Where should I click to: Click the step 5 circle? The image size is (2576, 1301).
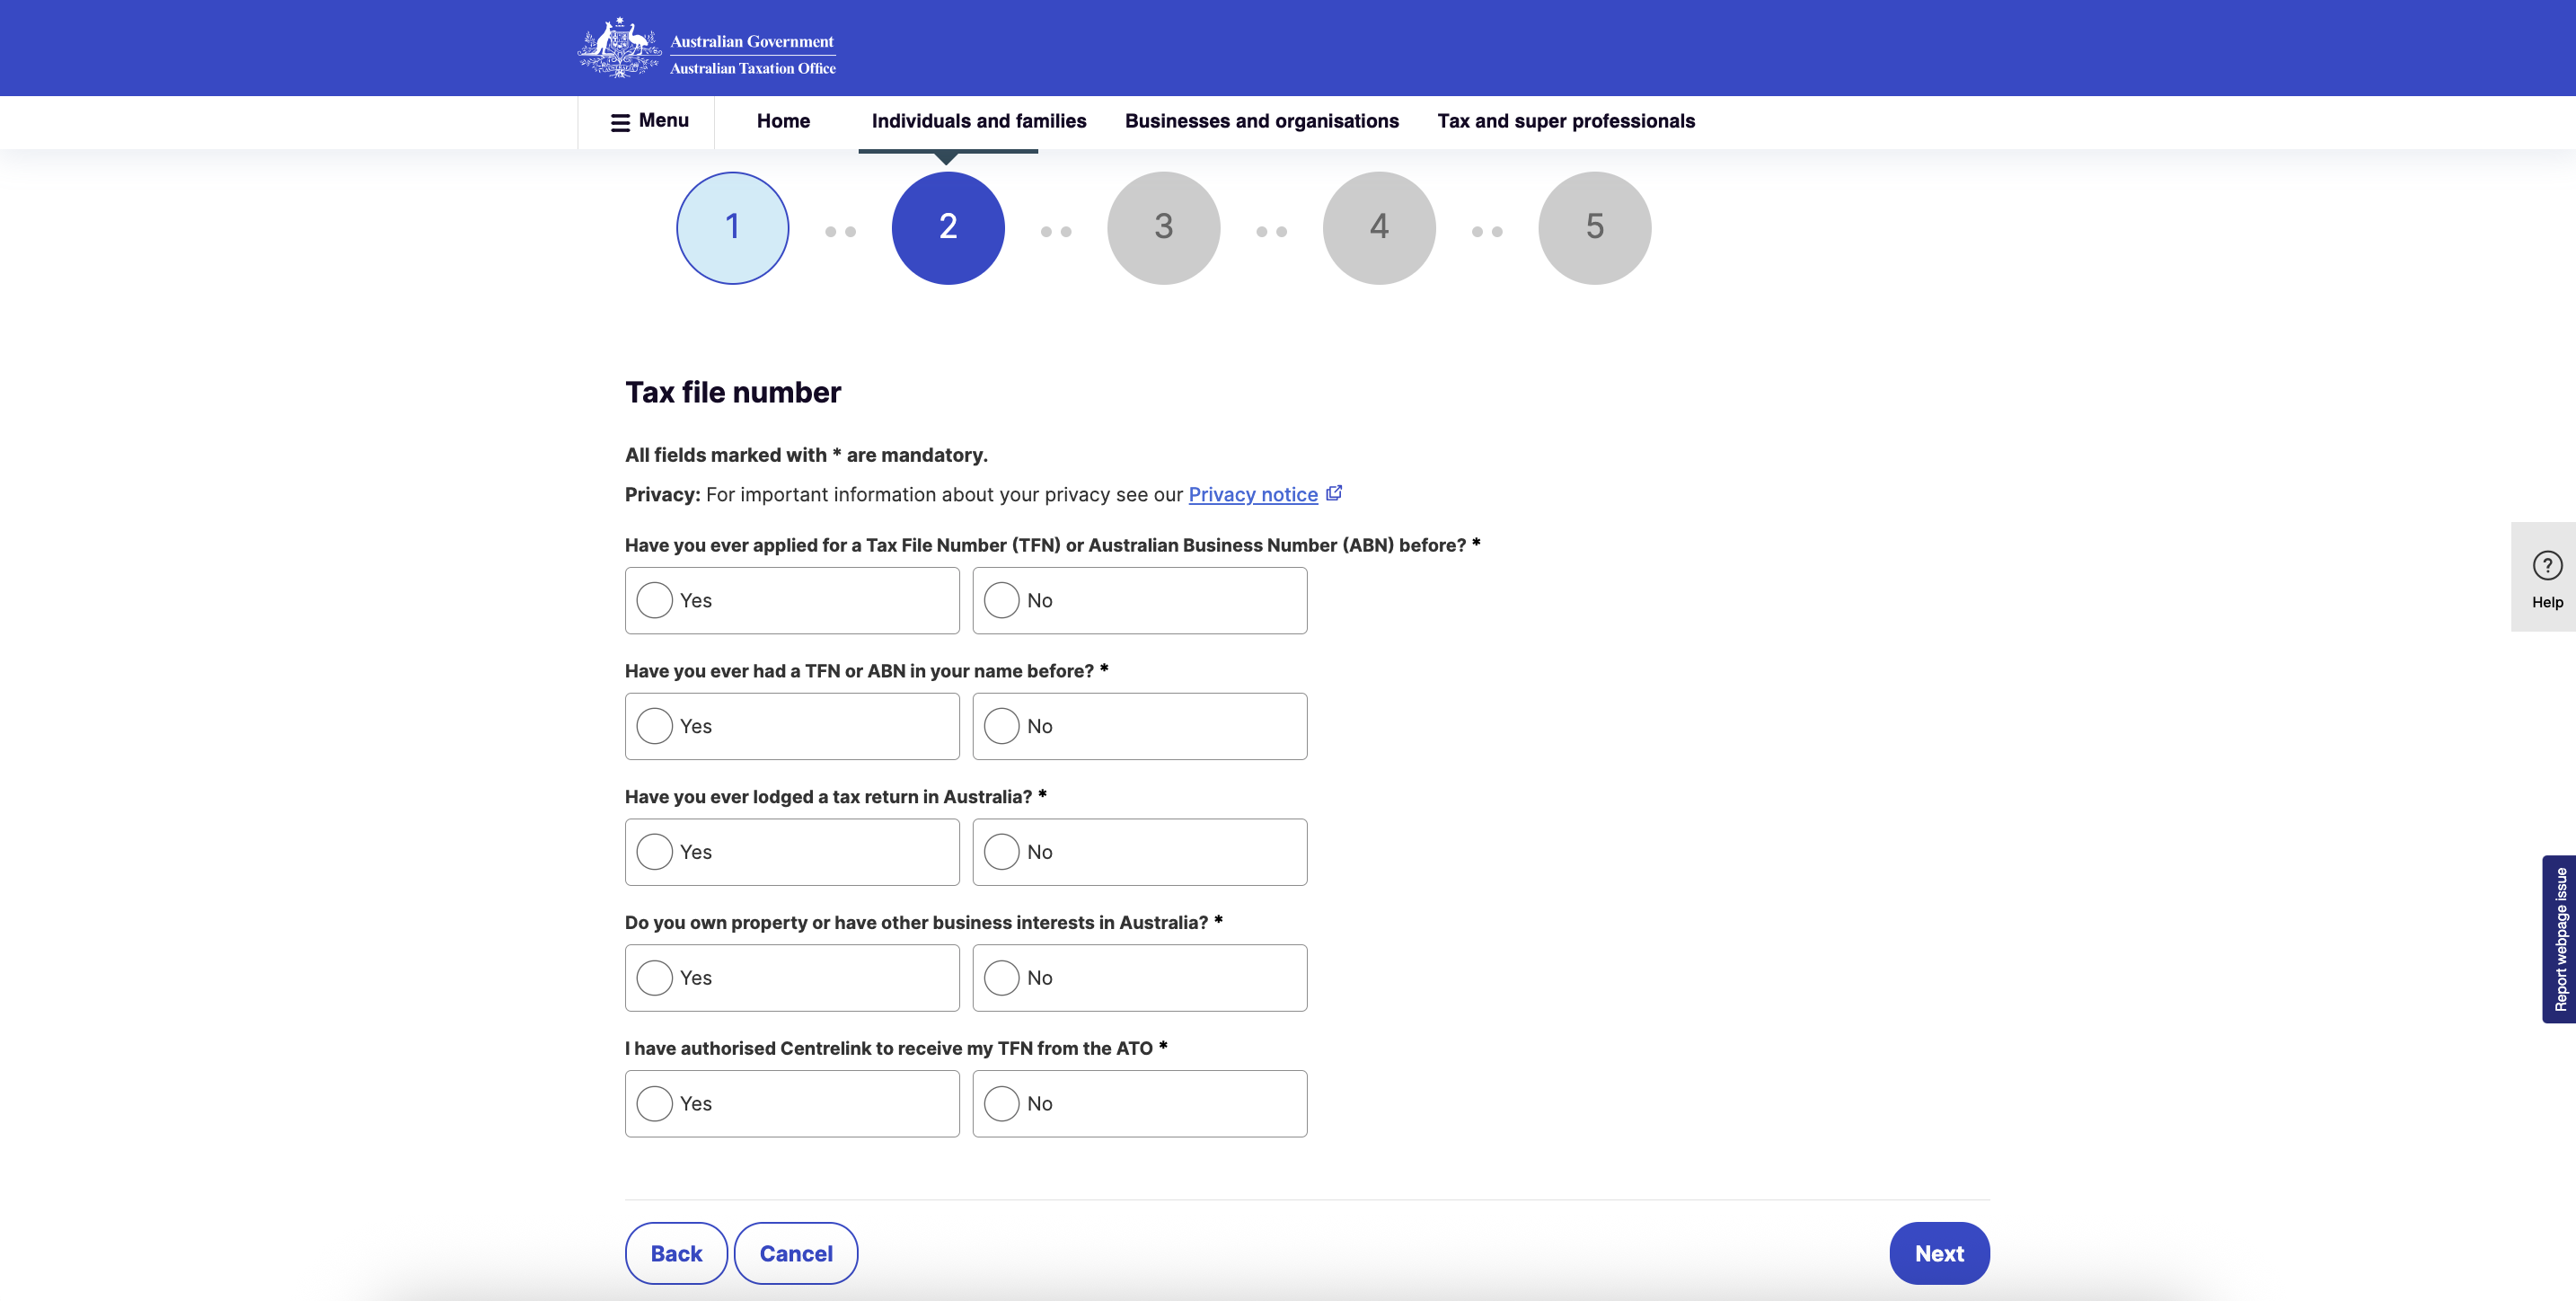pyautogui.click(x=1594, y=227)
